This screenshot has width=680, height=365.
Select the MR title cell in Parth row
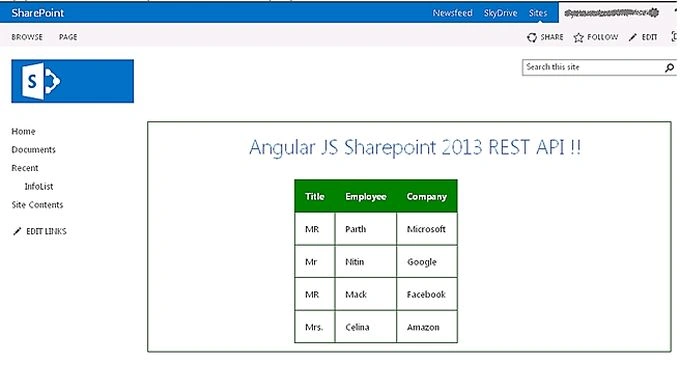315,229
